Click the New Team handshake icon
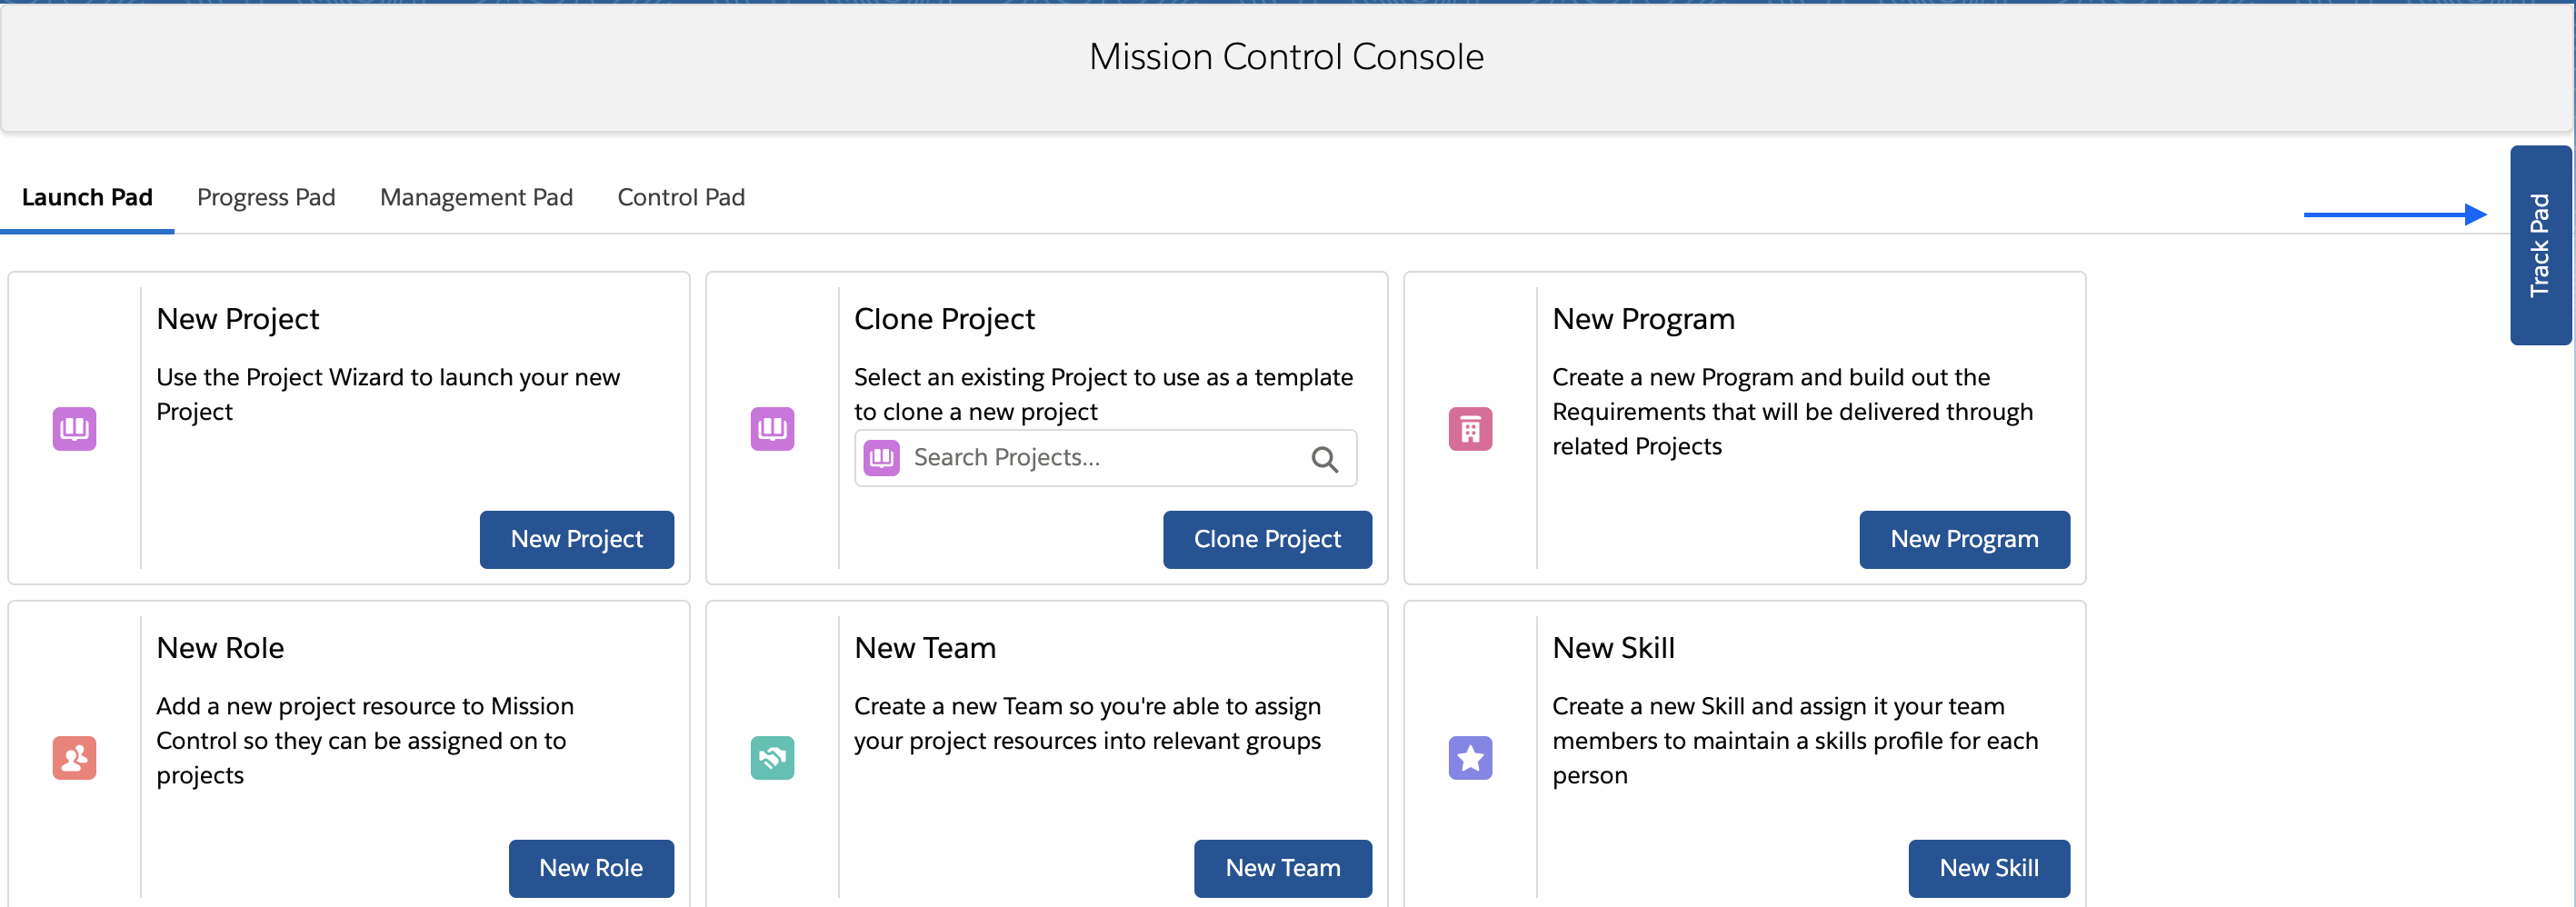Viewport: 2576px width, 907px height. (x=772, y=758)
